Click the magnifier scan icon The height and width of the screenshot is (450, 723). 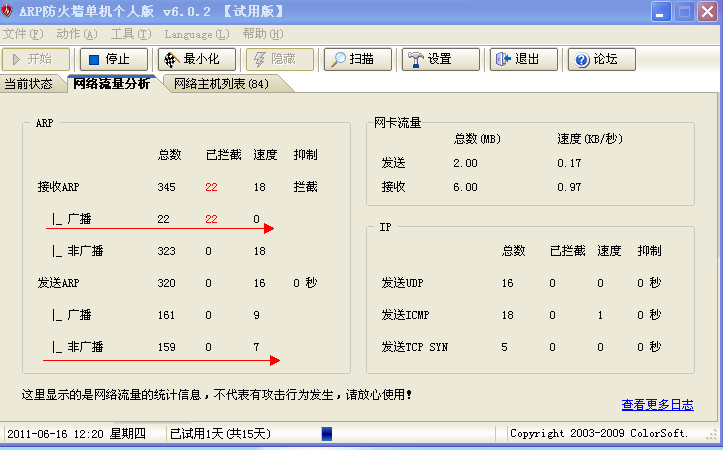(338, 59)
